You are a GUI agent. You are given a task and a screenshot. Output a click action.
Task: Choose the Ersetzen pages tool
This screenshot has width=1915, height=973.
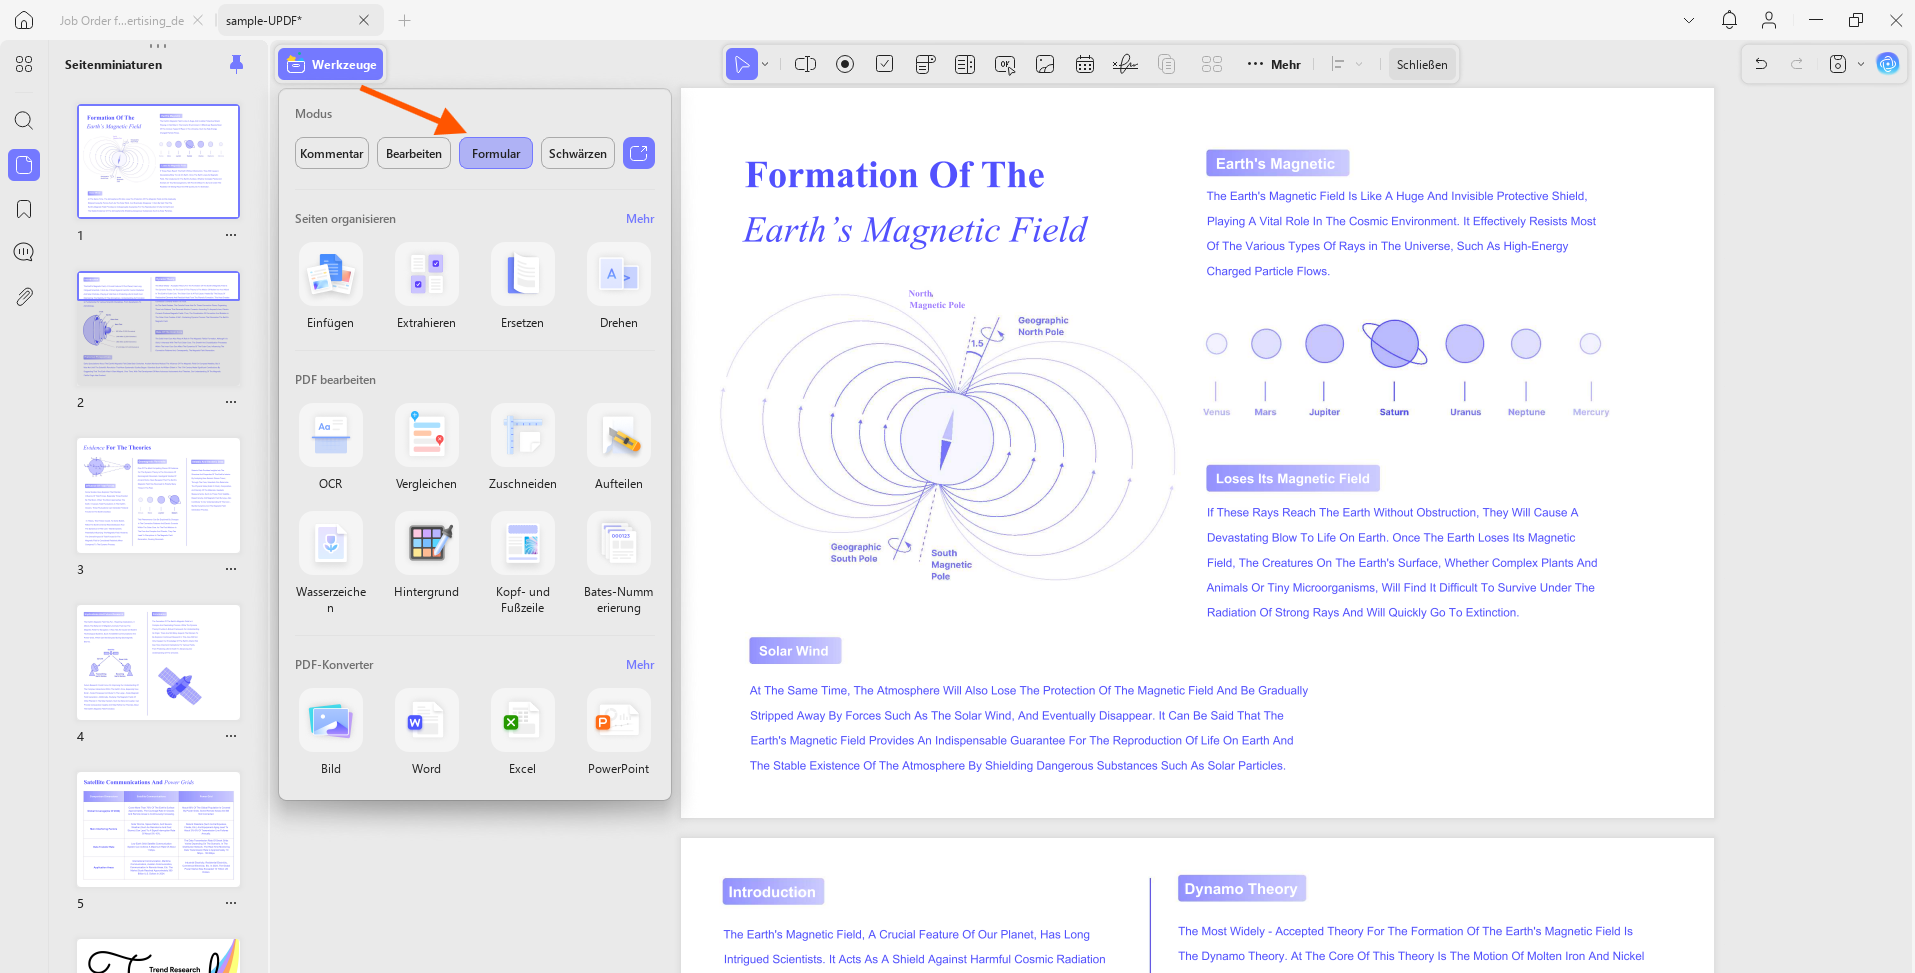[523, 287]
